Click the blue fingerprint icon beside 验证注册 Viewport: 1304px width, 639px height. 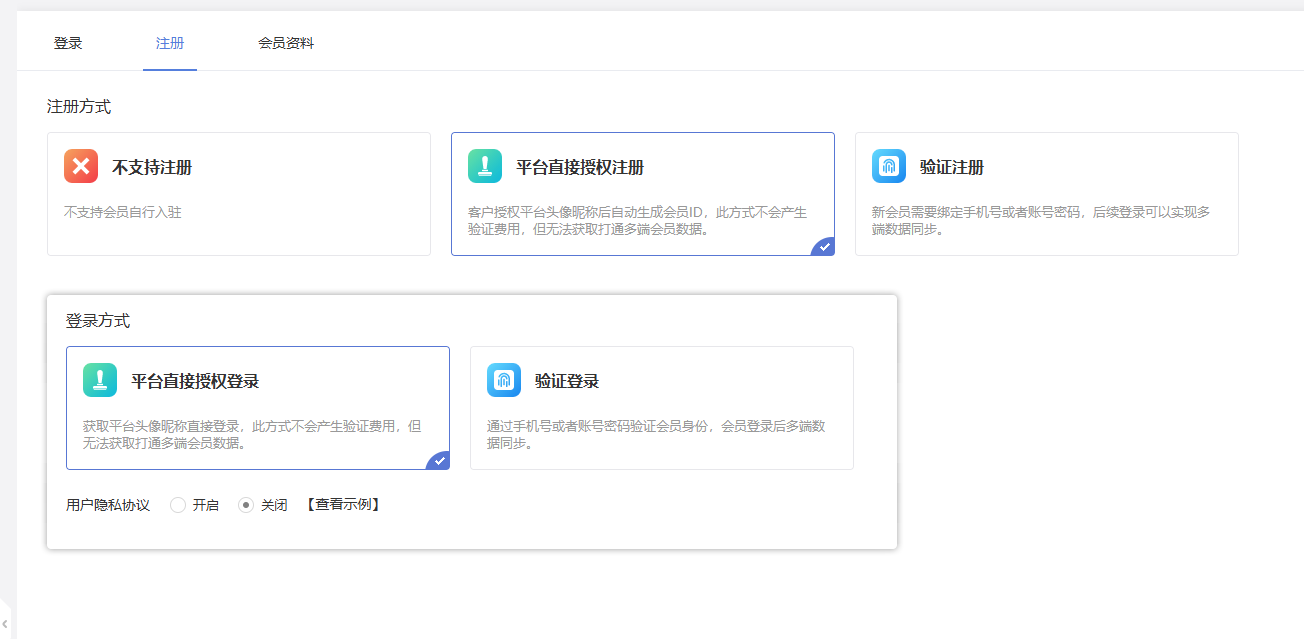[x=889, y=166]
